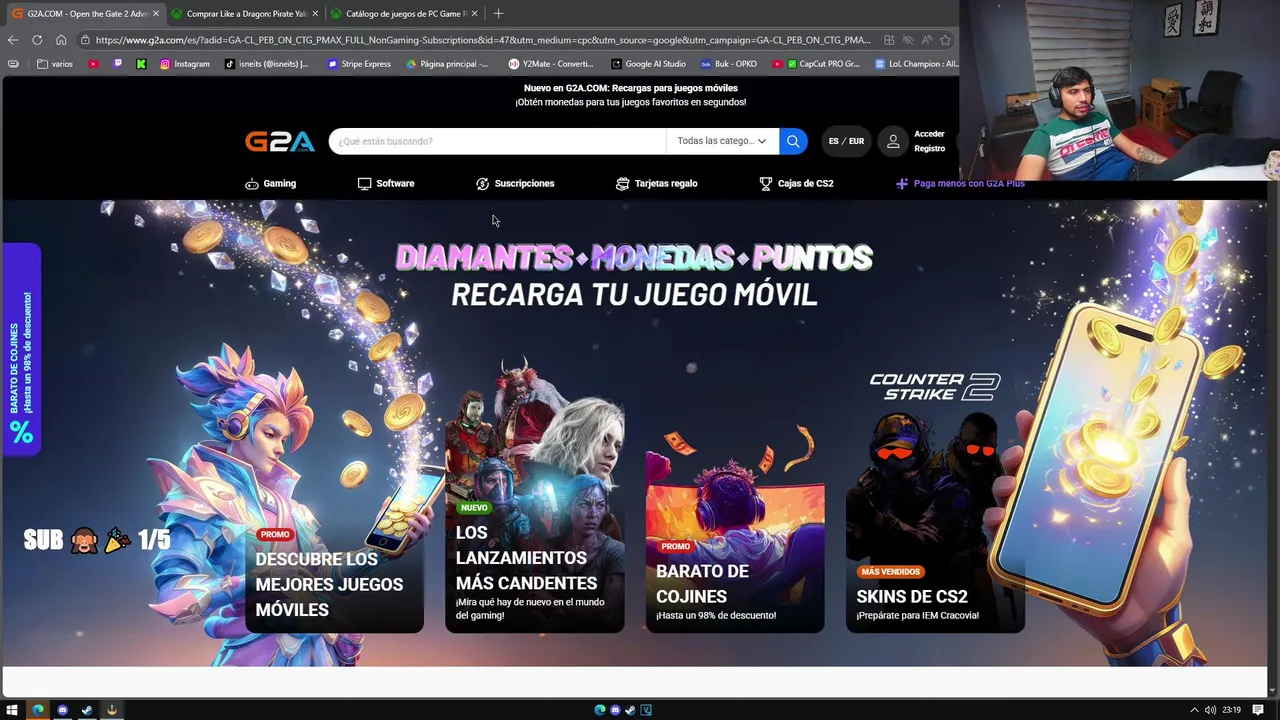The height and width of the screenshot is (720, 1280).
Task: Click the Diamantes Monedas Puntos banner heading
Action: (x=634, y=258)
